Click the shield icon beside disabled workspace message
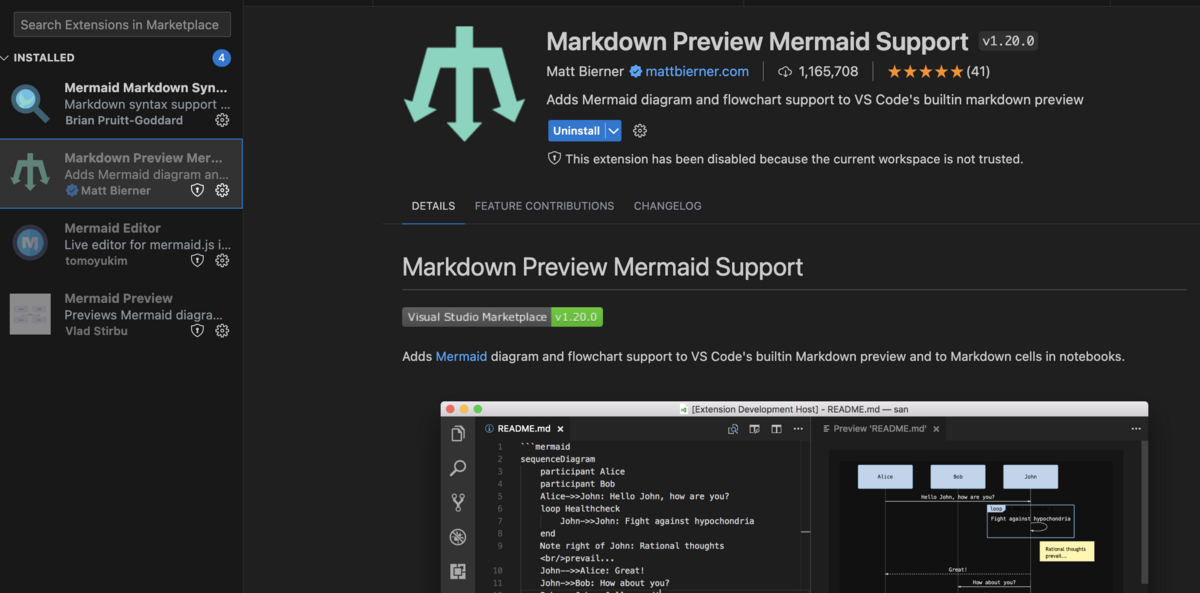1200x593 pixels. (x=554, y=158)
